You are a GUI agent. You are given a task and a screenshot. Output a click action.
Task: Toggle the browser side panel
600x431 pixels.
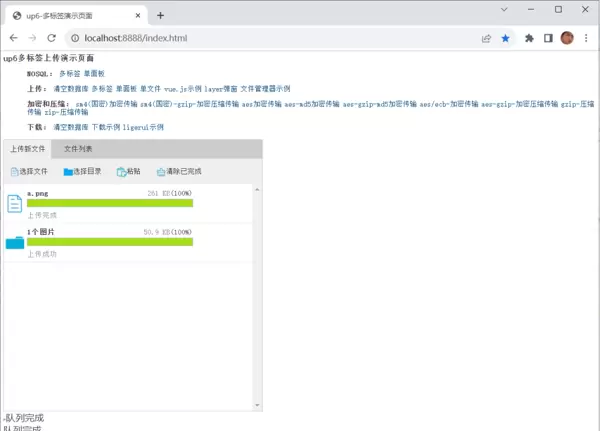(548, 38)
